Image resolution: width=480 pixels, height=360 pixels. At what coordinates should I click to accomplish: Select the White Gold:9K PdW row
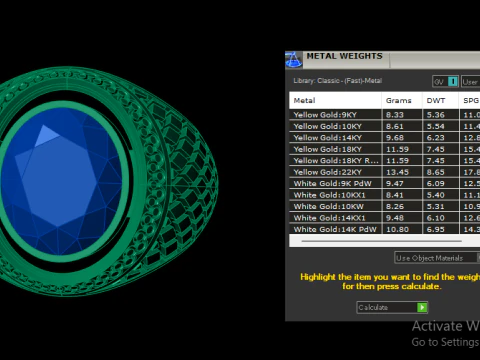(385, 183)
